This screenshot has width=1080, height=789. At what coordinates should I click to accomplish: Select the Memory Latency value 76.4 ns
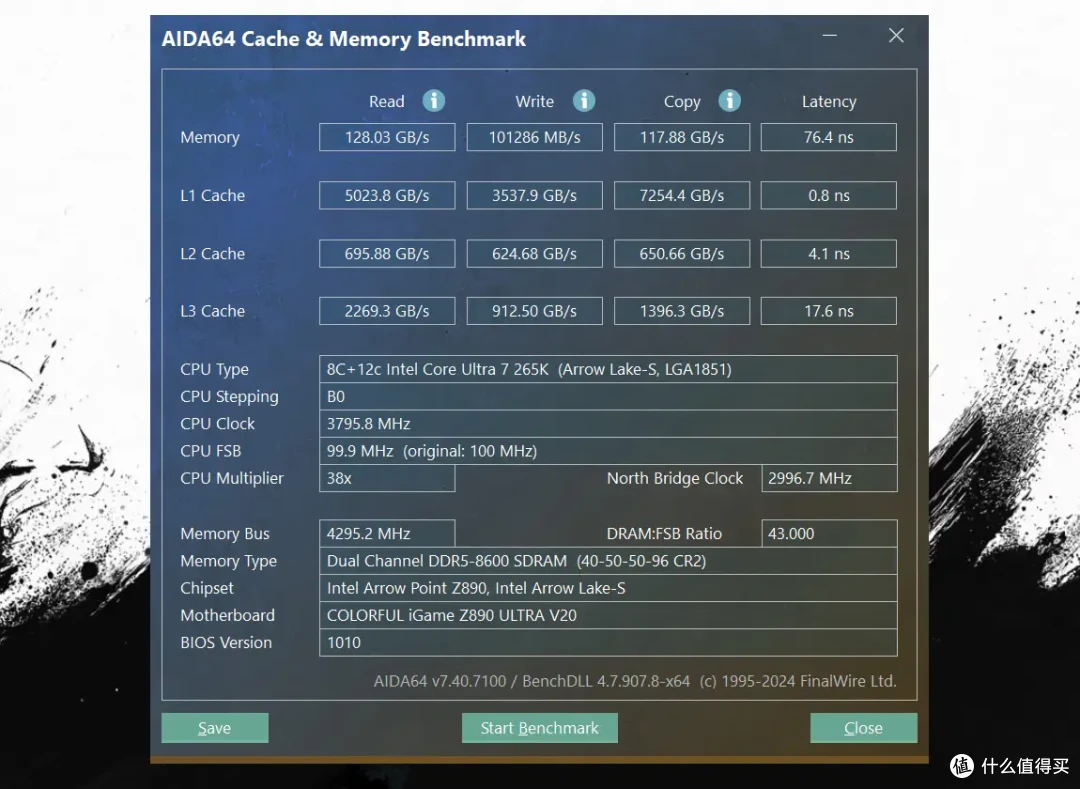click(x=829, y=137)
